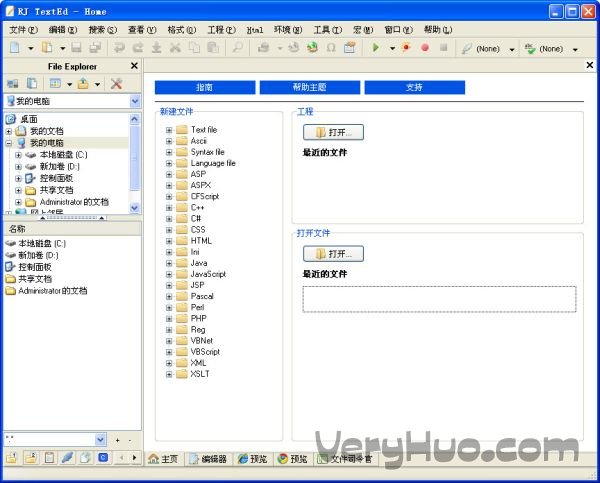Click the Omega special character icon

pyautogui.click(x=331, y=48)
